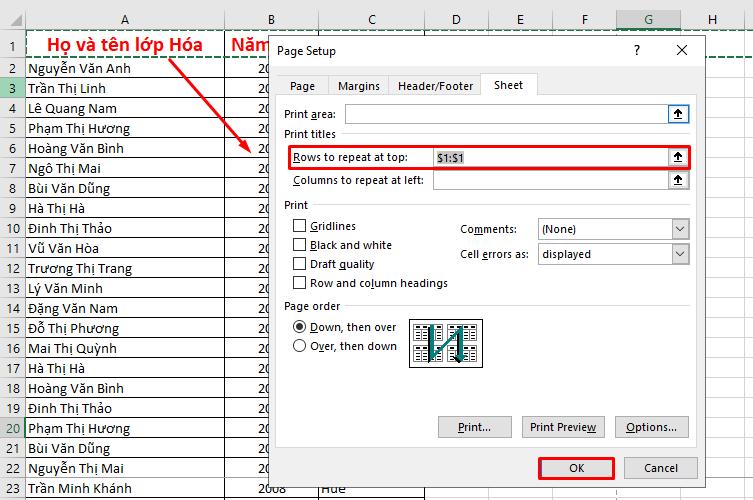The height and width of the screenshot is (500, 753).
Task: Focus the Print area input field
Action: pos(507,114)
